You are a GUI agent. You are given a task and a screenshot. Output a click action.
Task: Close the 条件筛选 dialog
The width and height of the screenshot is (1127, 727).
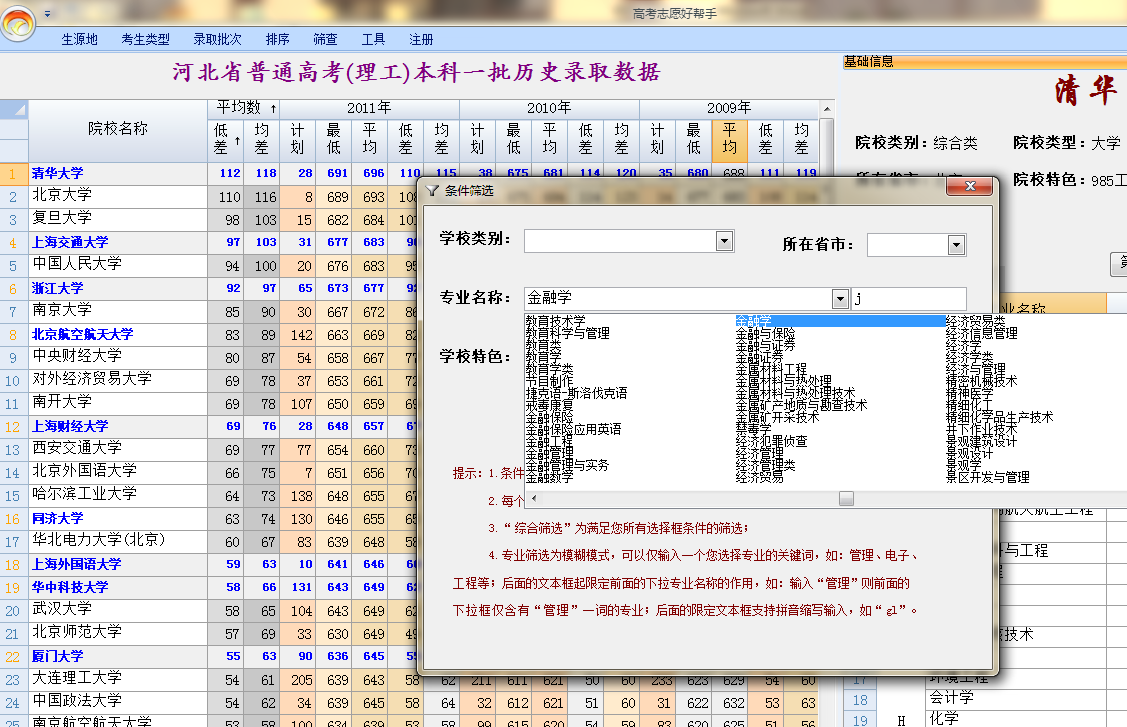pyautogui.click(x=970, y=186)
